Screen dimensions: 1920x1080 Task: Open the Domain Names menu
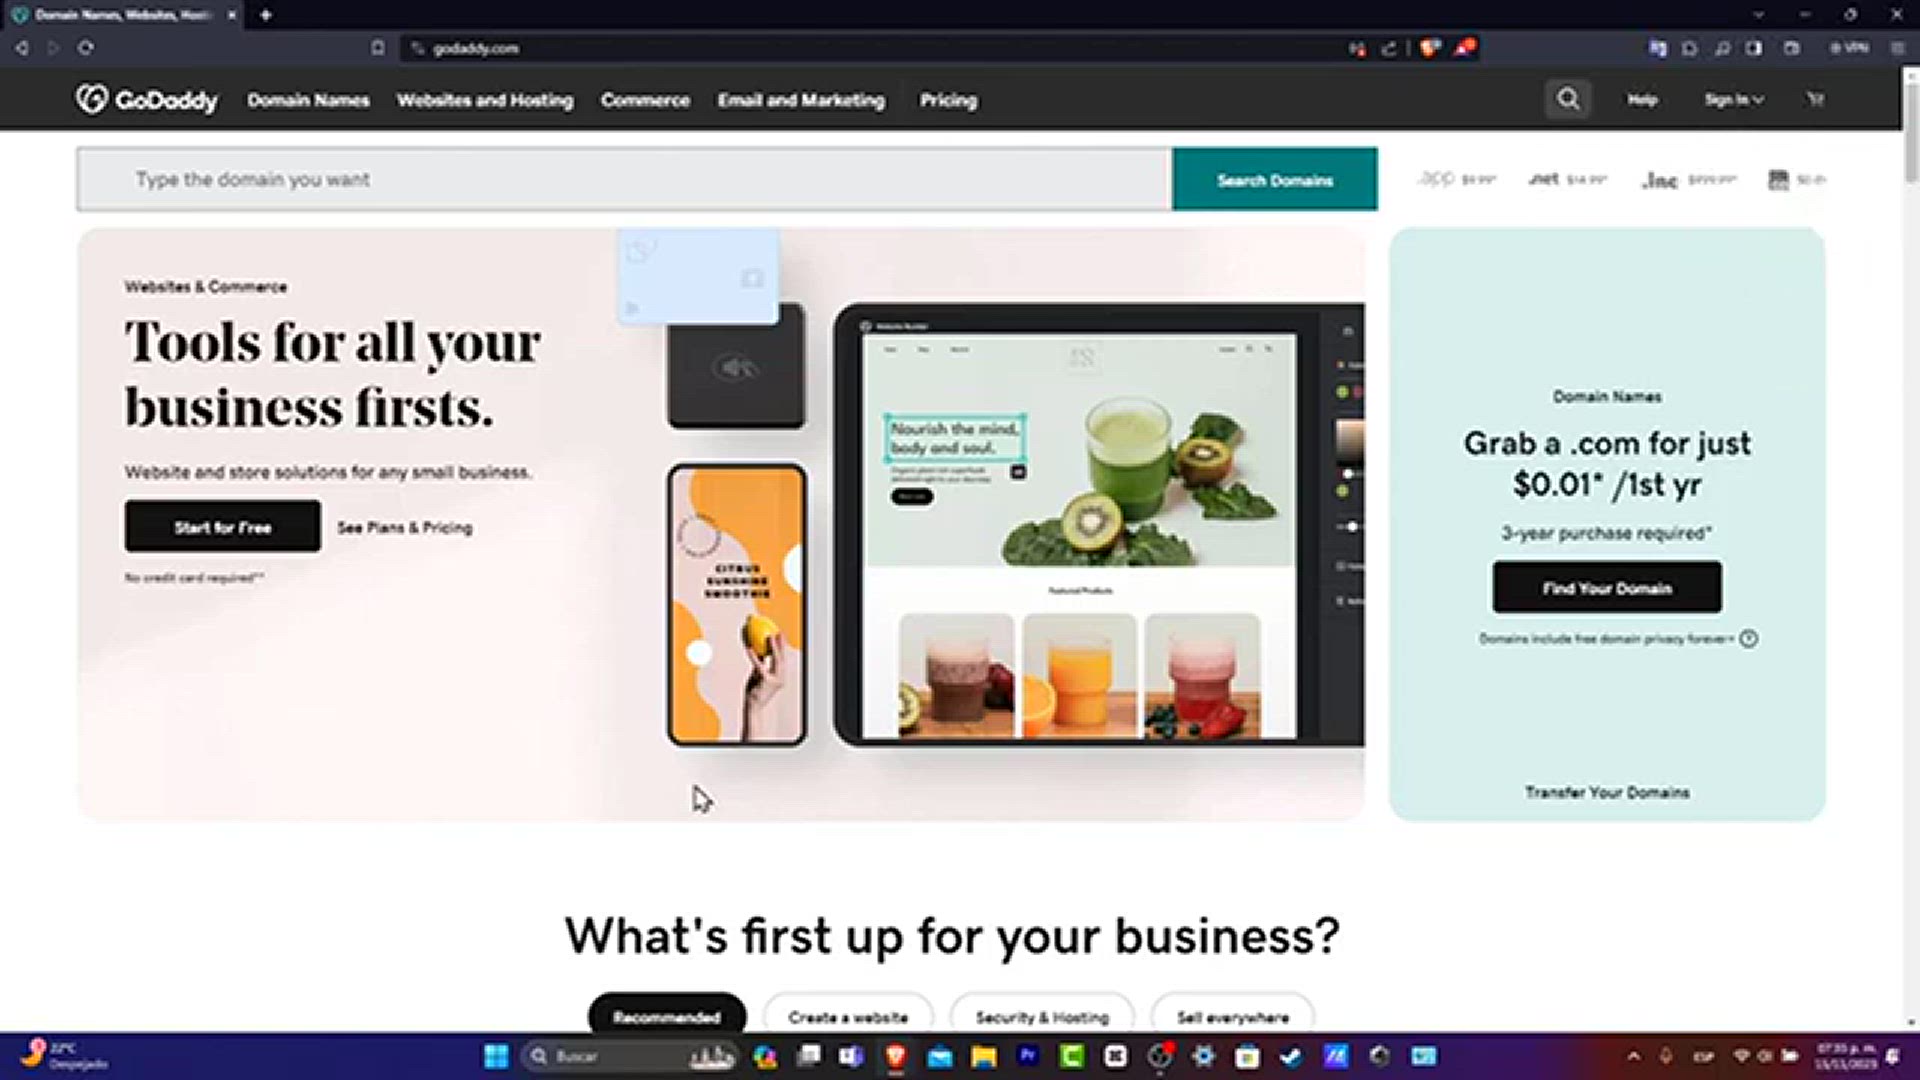[308, 100]
